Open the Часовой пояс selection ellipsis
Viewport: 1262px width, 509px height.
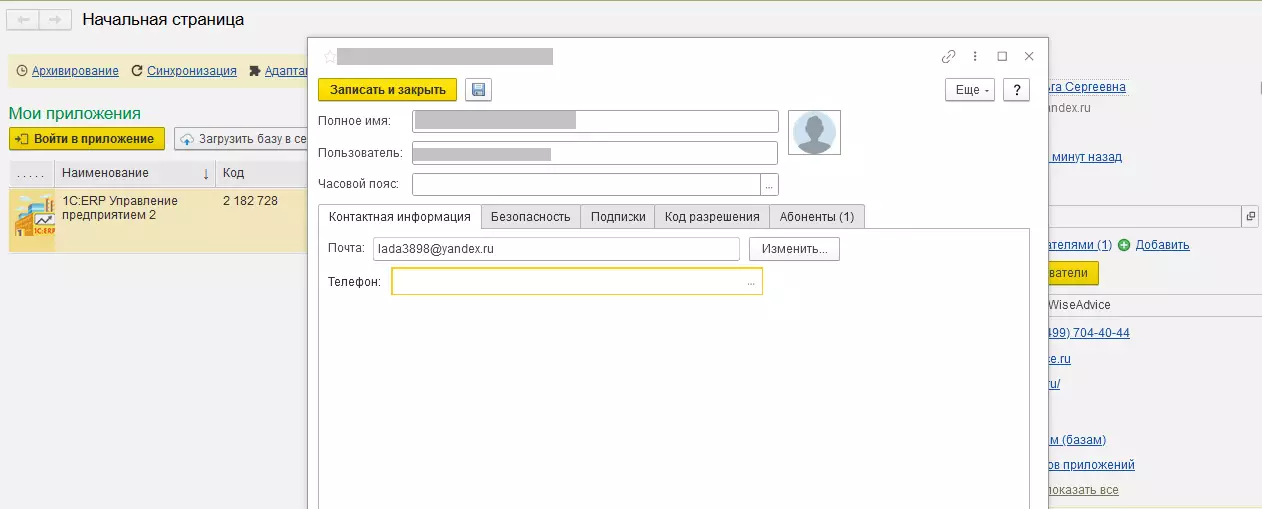(770, 185)
